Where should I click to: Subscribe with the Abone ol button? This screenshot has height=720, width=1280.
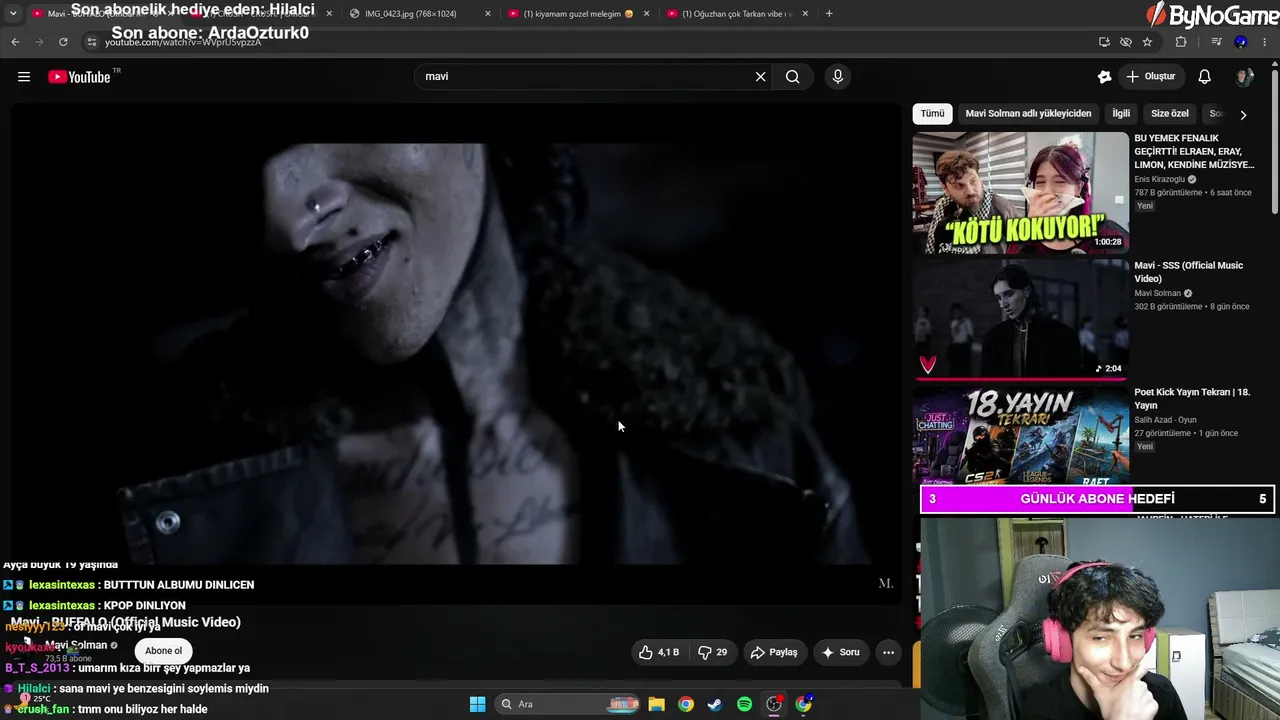164,651
